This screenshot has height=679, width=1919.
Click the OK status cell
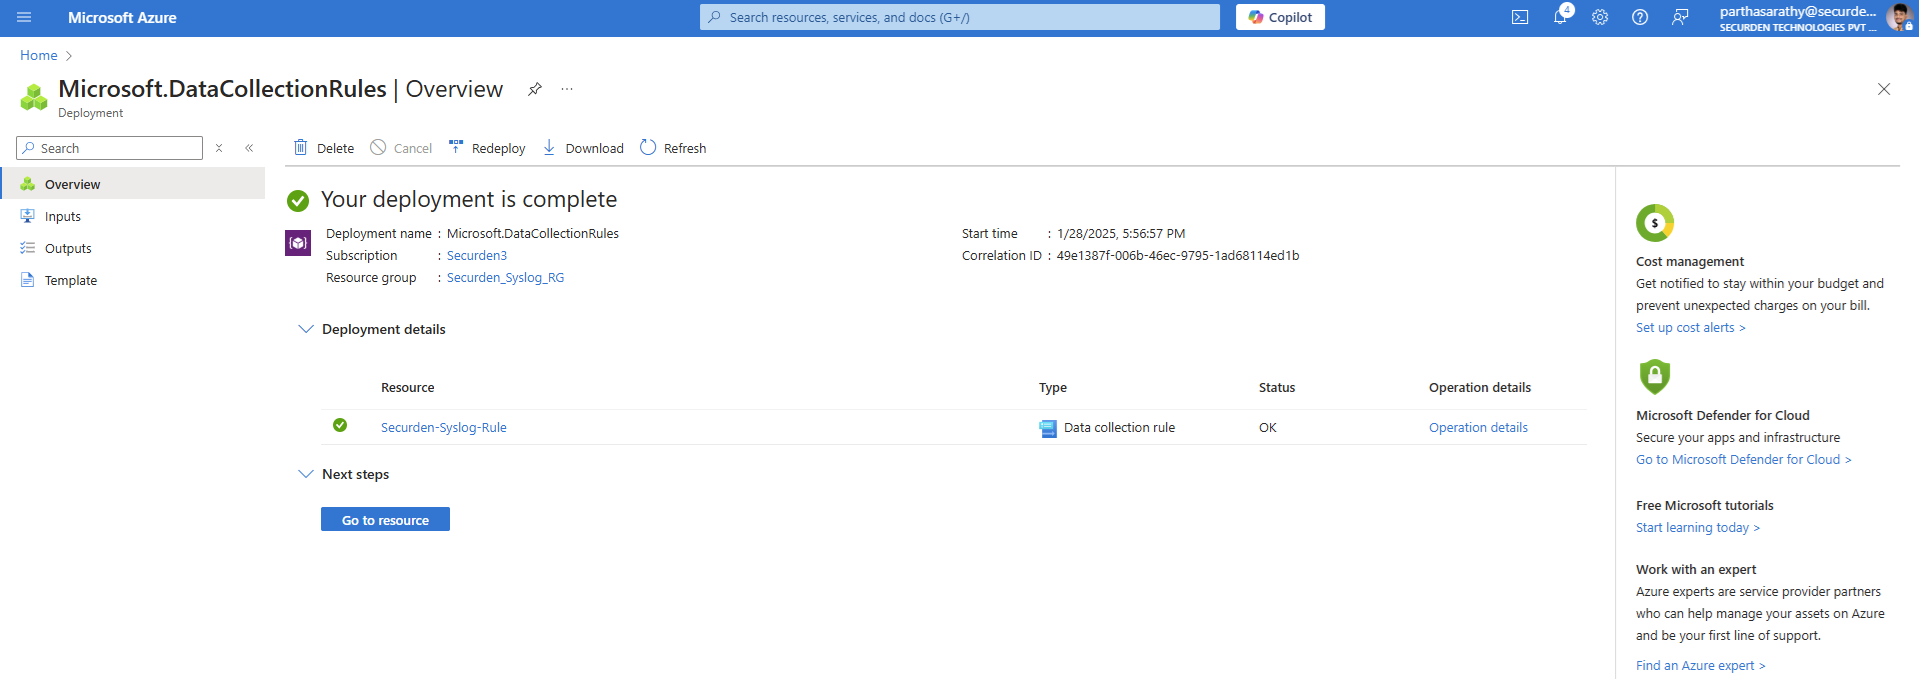click(x=1268, y=428)
